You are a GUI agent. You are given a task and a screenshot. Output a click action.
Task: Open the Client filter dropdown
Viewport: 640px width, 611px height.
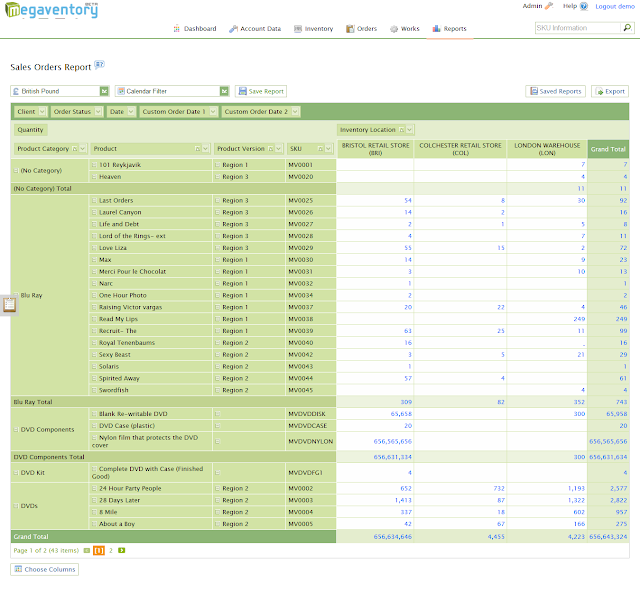pyautogui.click(x=42, y=111)
